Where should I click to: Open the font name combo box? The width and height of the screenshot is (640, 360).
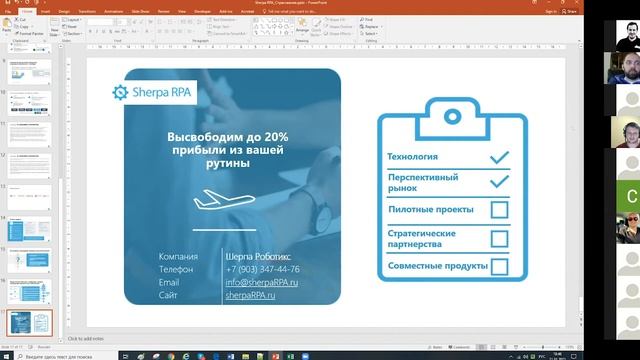coord(100,22)
